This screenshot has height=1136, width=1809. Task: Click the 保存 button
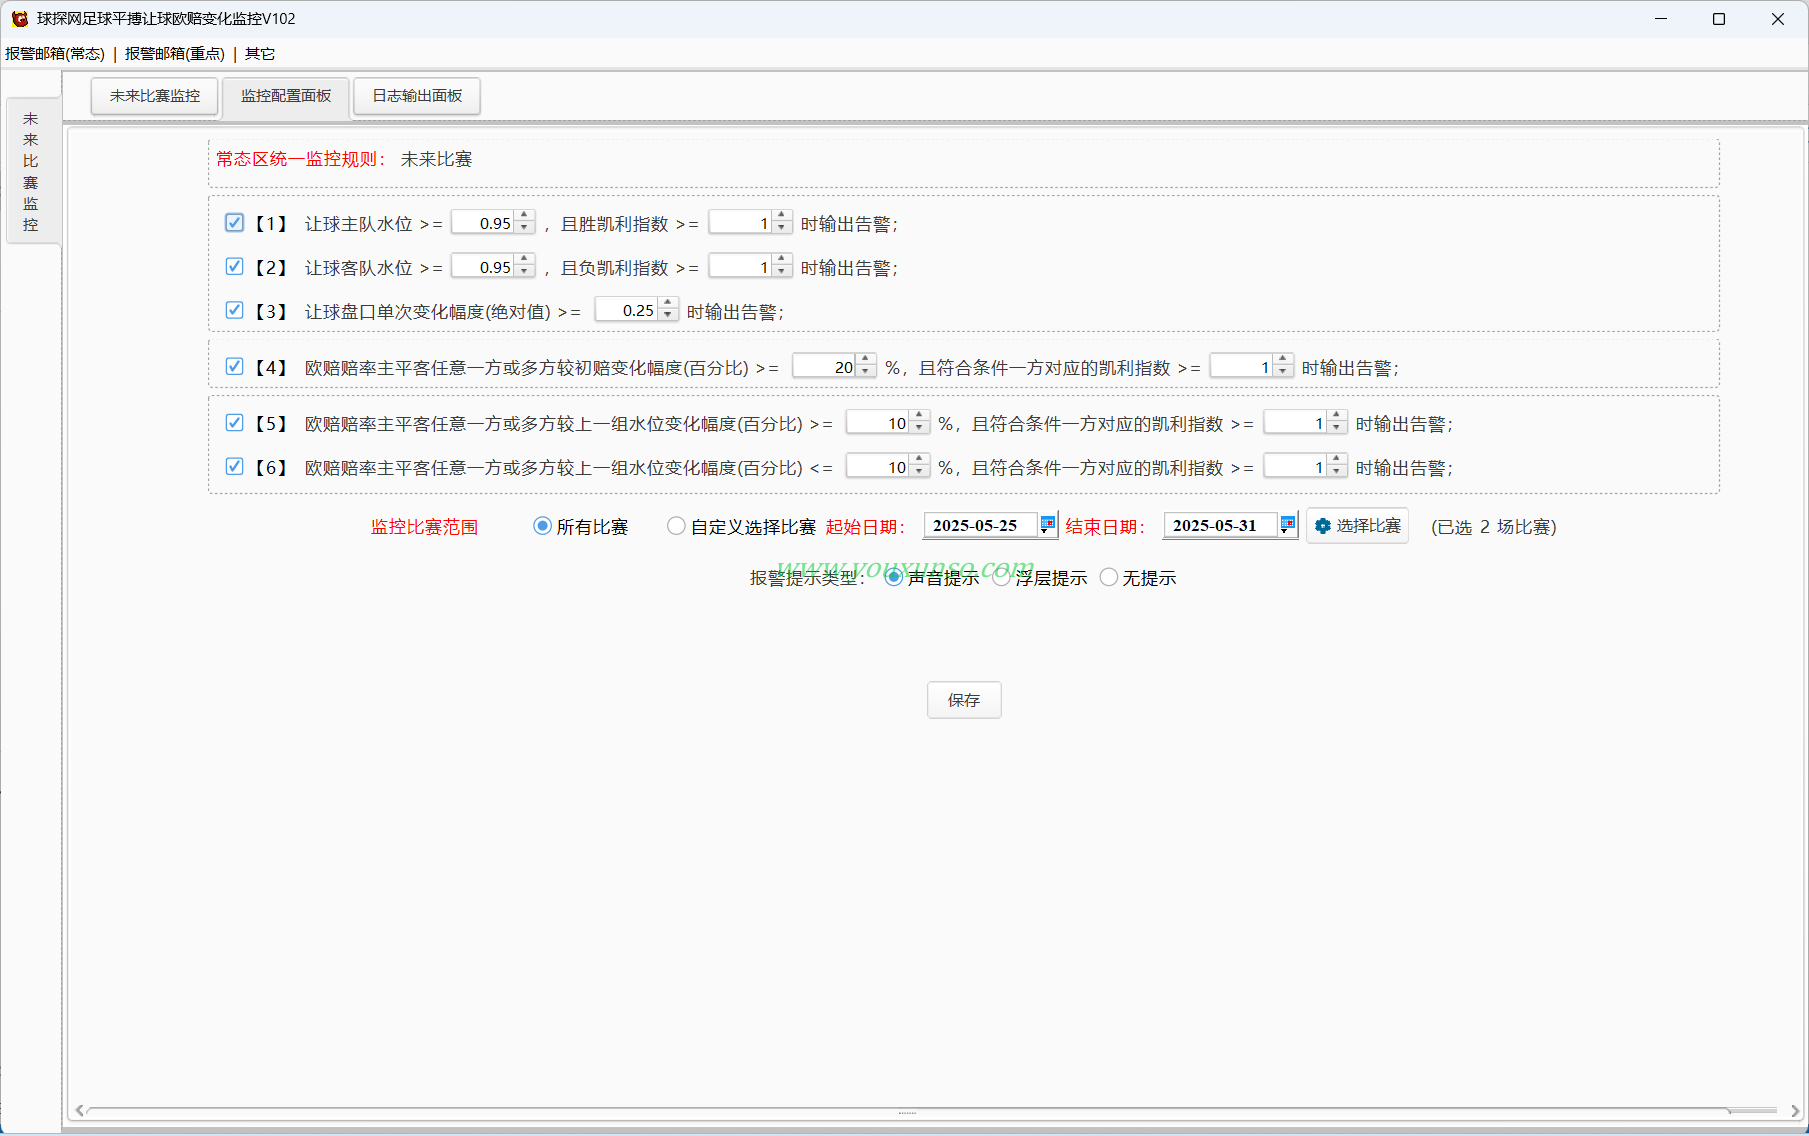click(x=963, y=700)
